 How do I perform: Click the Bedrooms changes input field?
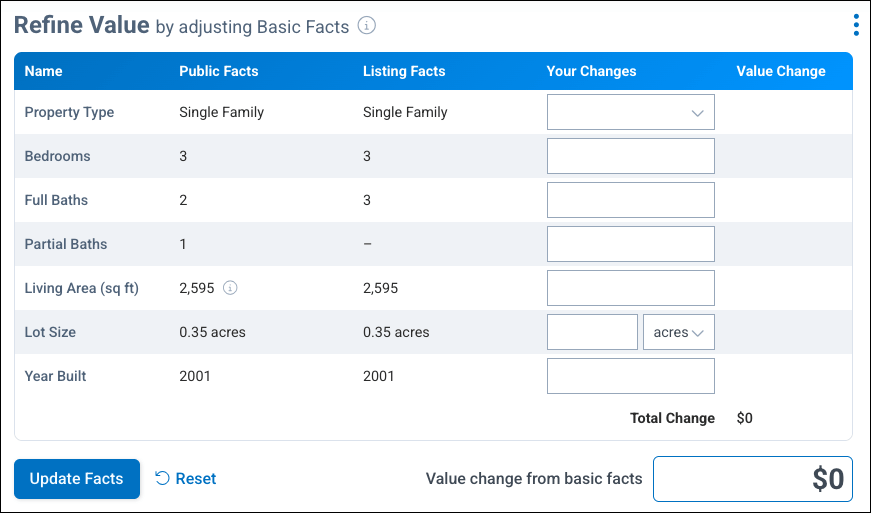point(630,156)
